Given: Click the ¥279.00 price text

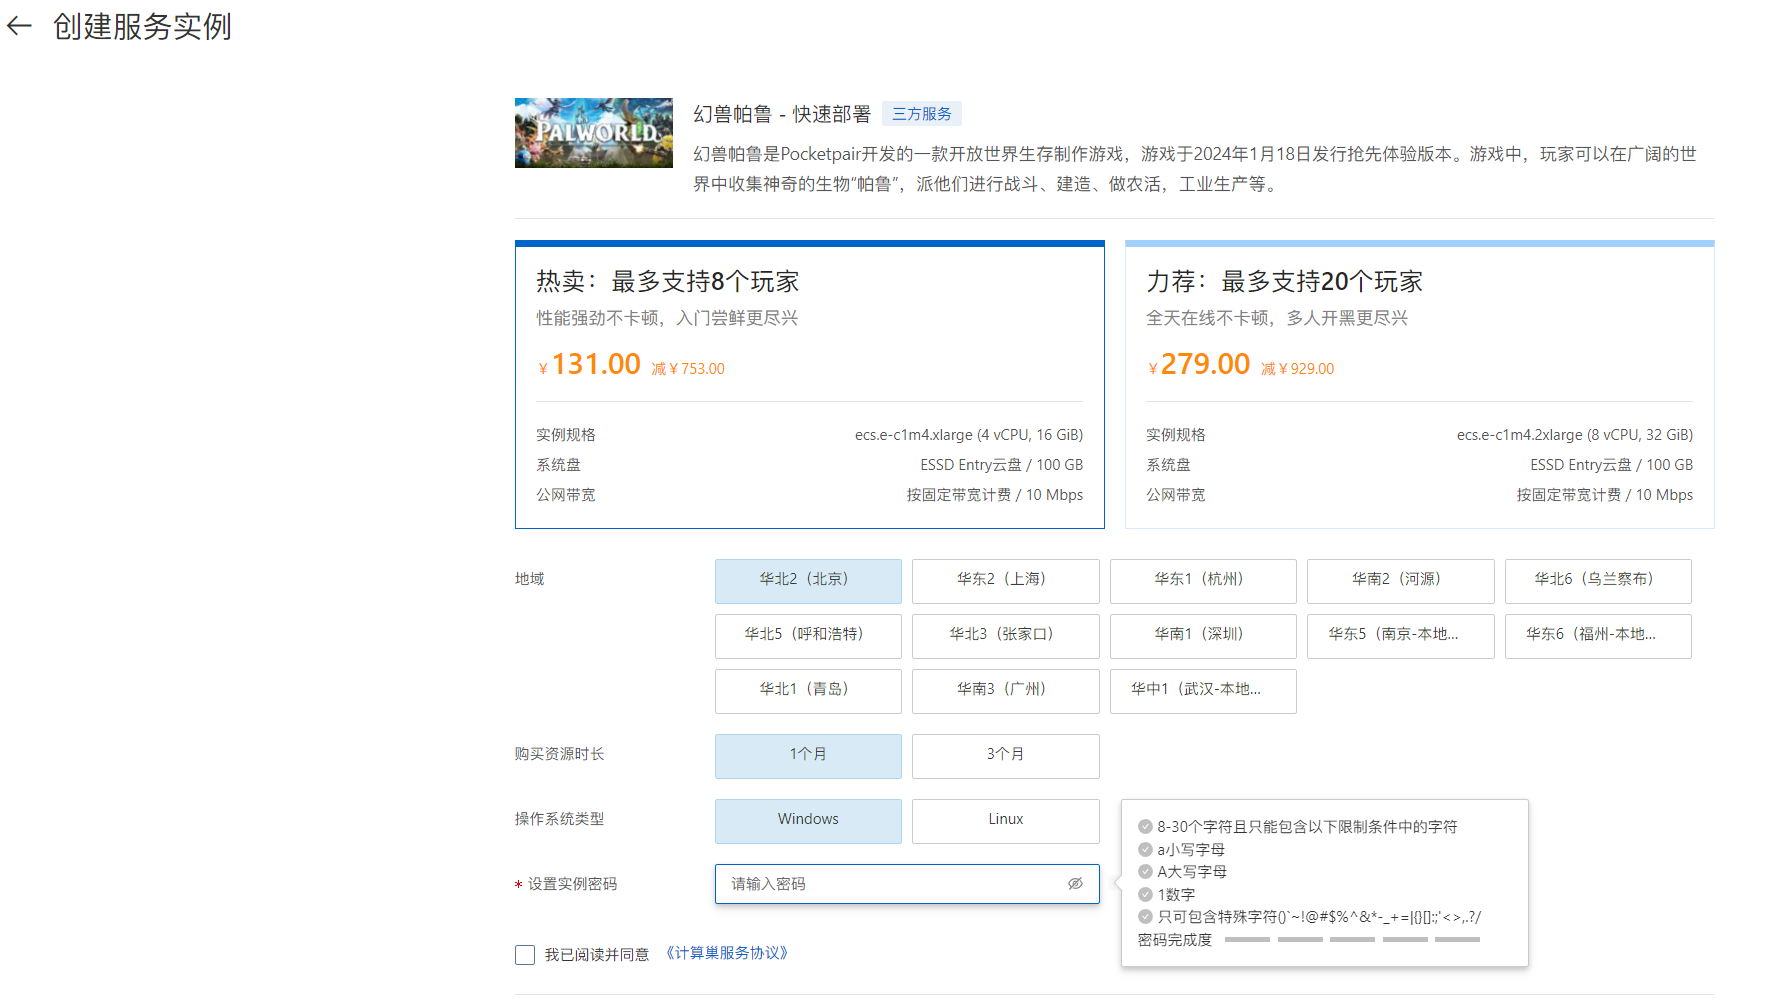Looking at the screenshot, I should click(x=1198, y=364).
